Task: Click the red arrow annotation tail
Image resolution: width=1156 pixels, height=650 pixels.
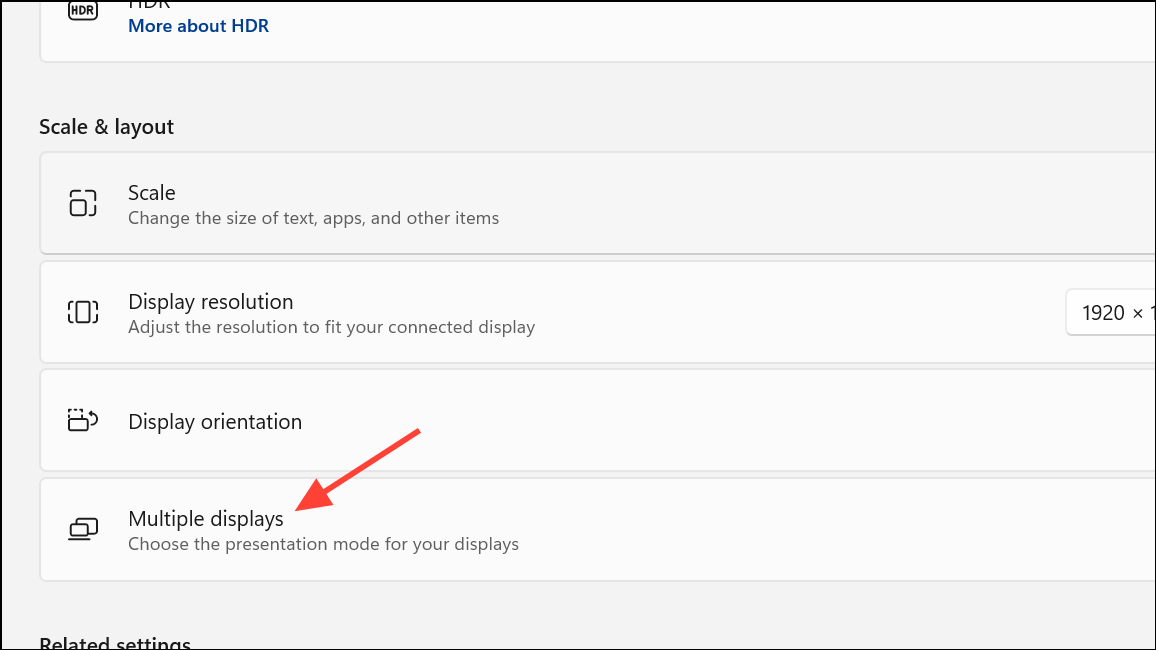Action: click(416, 433)
